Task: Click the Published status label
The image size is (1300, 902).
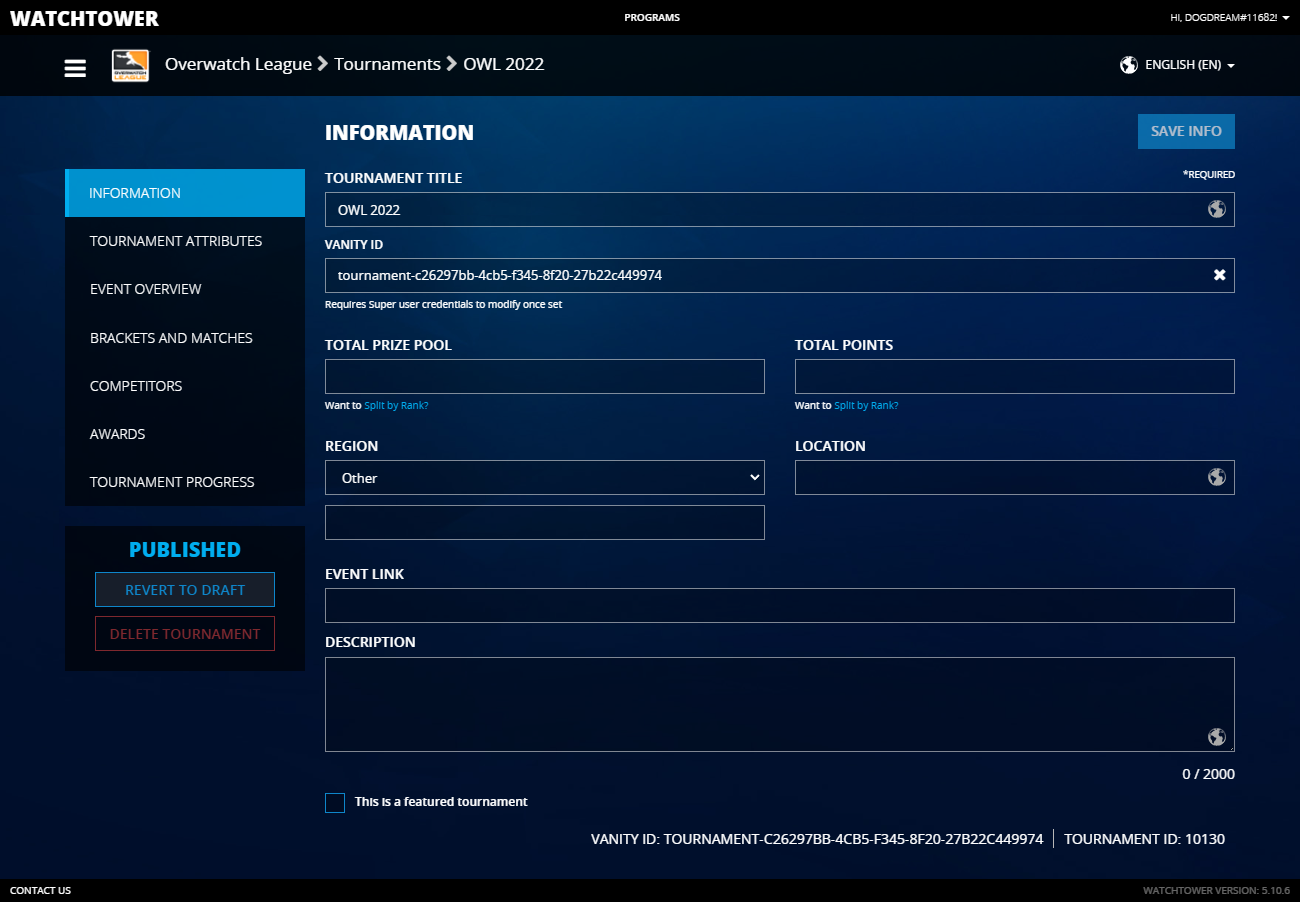Action: coord(185,550)
